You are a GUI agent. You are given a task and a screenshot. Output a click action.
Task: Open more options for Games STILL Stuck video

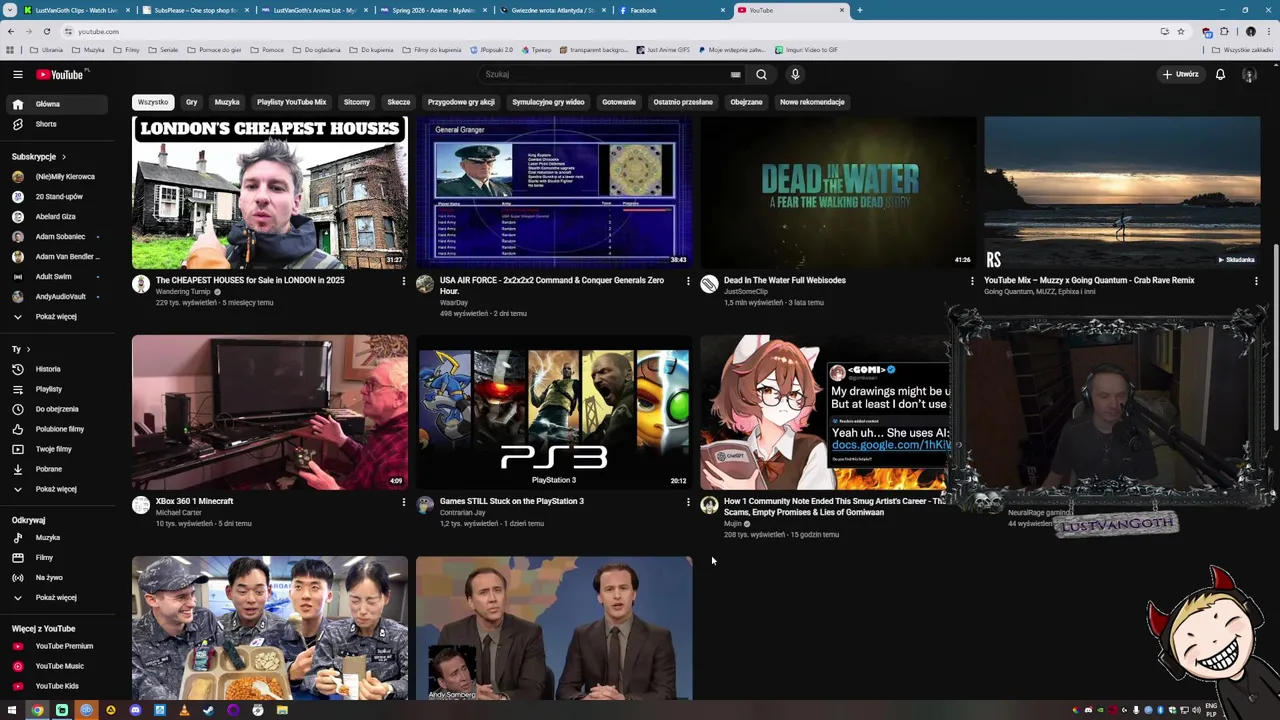point(688,503)
